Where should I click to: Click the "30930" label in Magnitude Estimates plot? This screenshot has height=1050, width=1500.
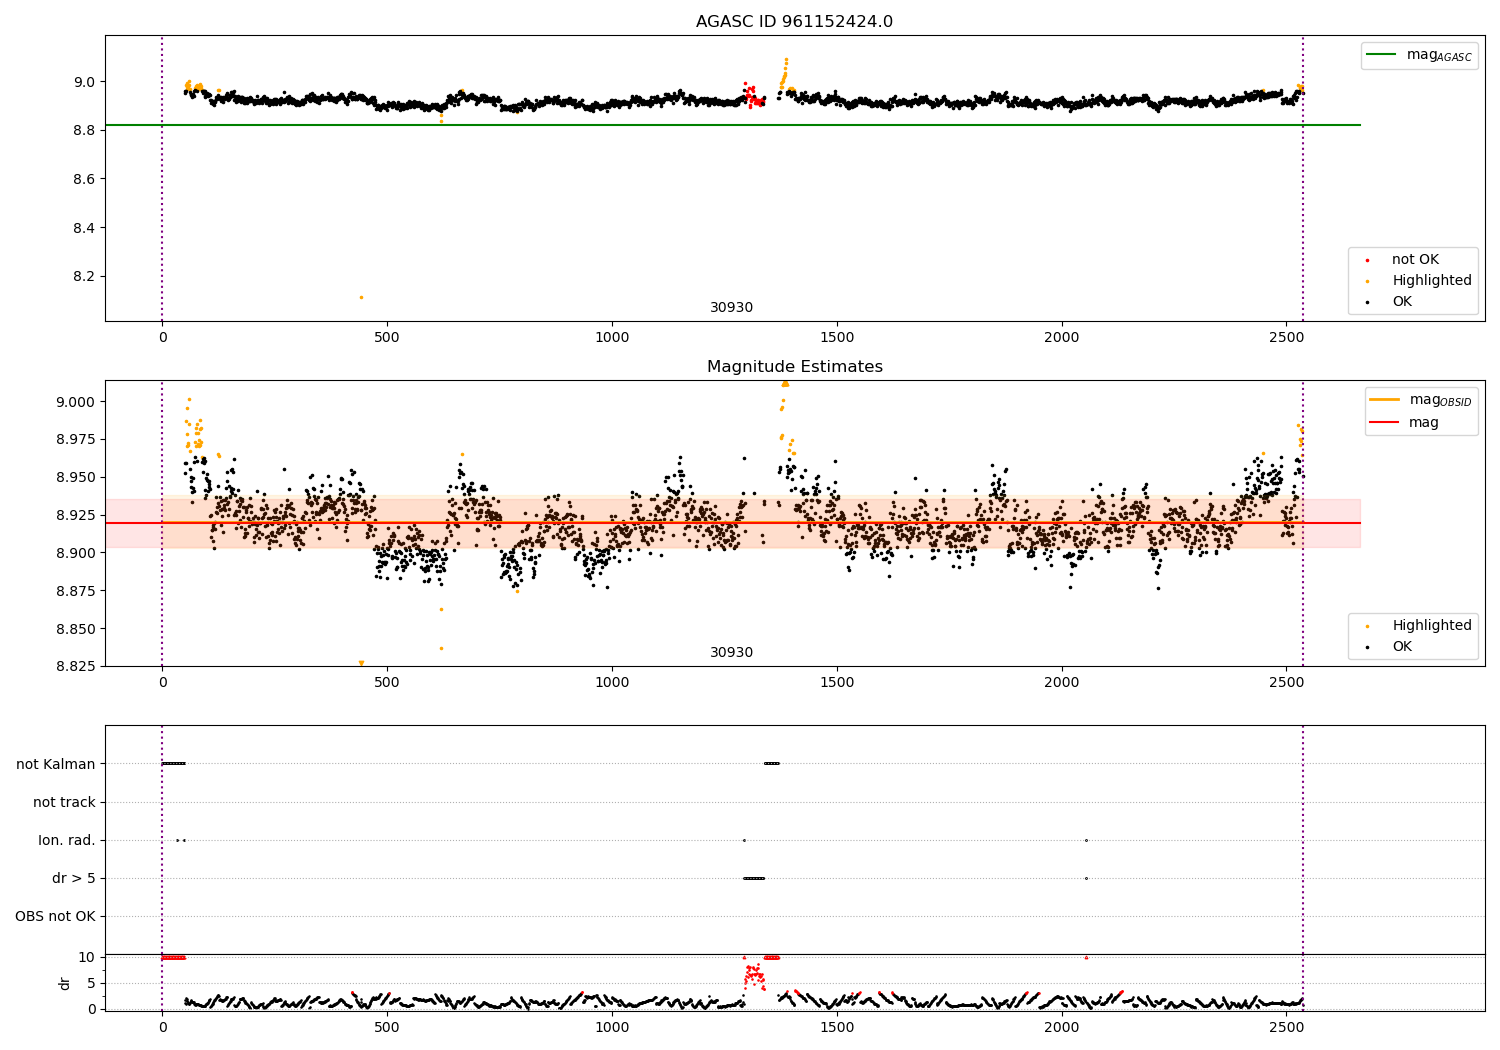(x=731, y=653)
